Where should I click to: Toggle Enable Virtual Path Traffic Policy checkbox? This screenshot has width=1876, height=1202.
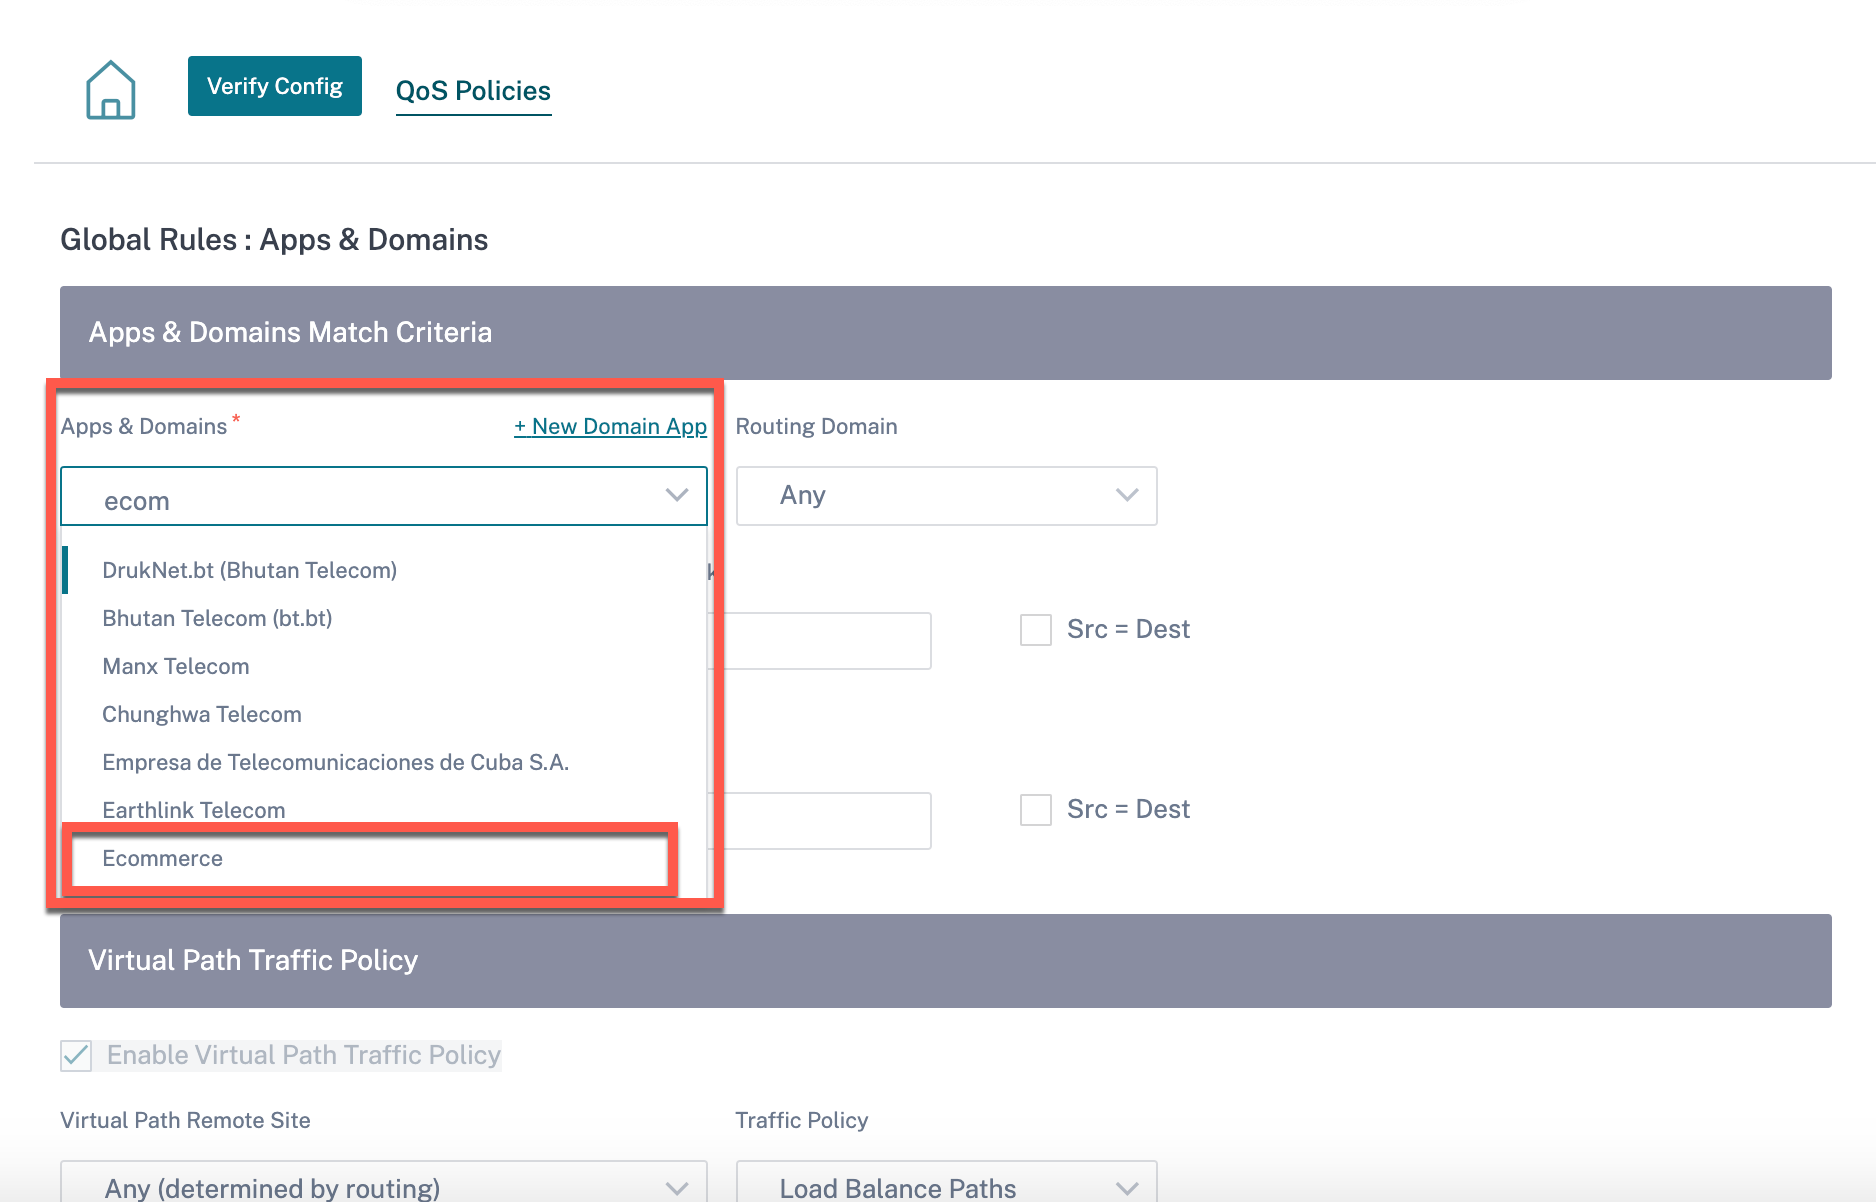(76, 1055)
